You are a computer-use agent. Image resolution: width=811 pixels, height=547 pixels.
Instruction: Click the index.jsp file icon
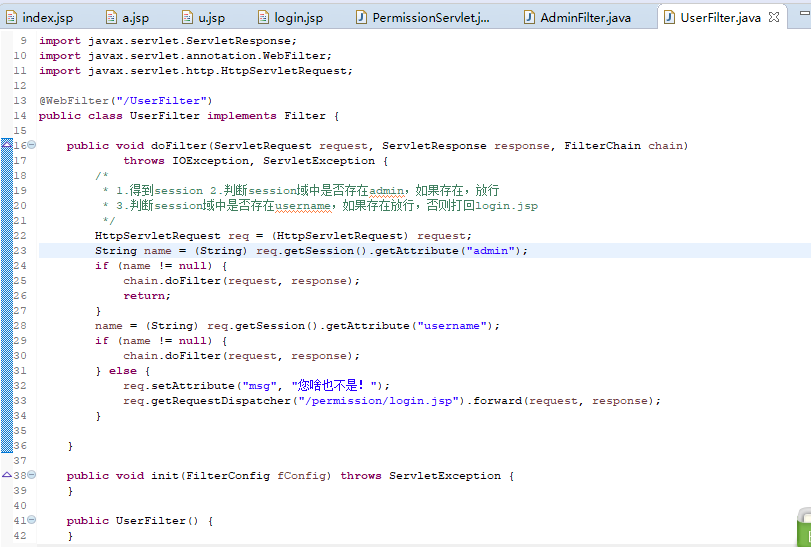11,17
